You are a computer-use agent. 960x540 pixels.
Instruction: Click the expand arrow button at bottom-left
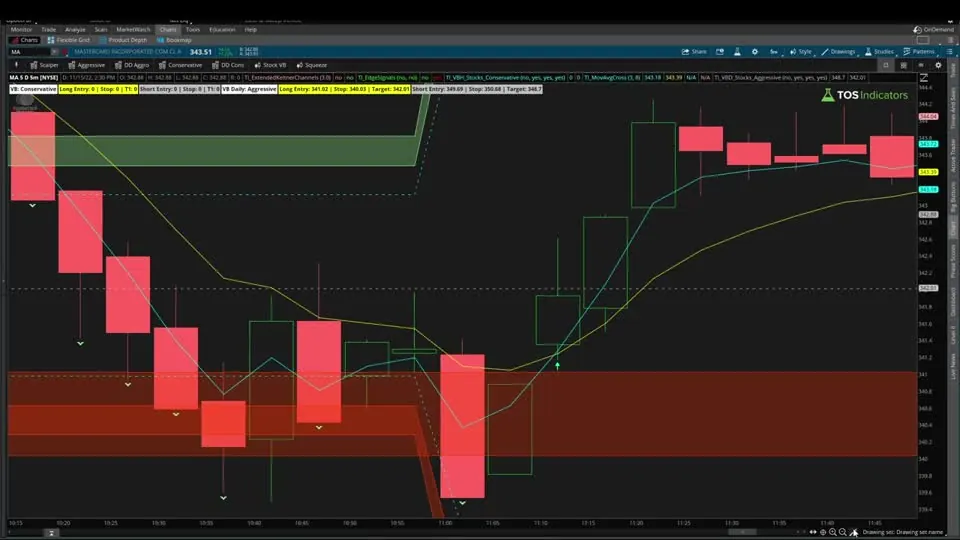pos(51,533)
